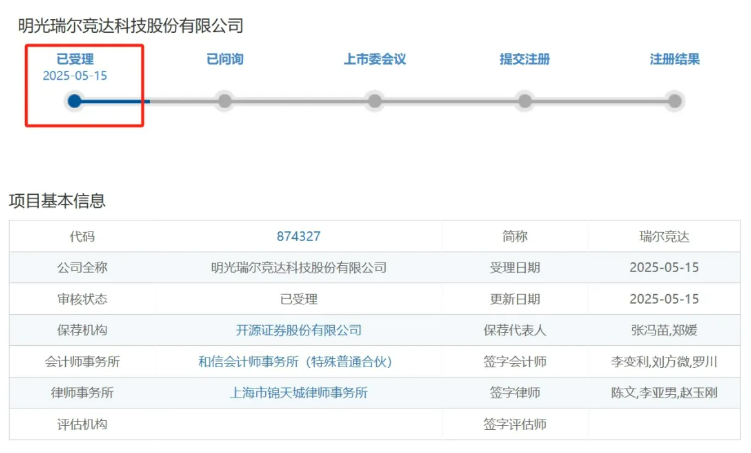
Task: Open the 上海市锦天城律师事务所 link
Action: (x=298, y=393)
